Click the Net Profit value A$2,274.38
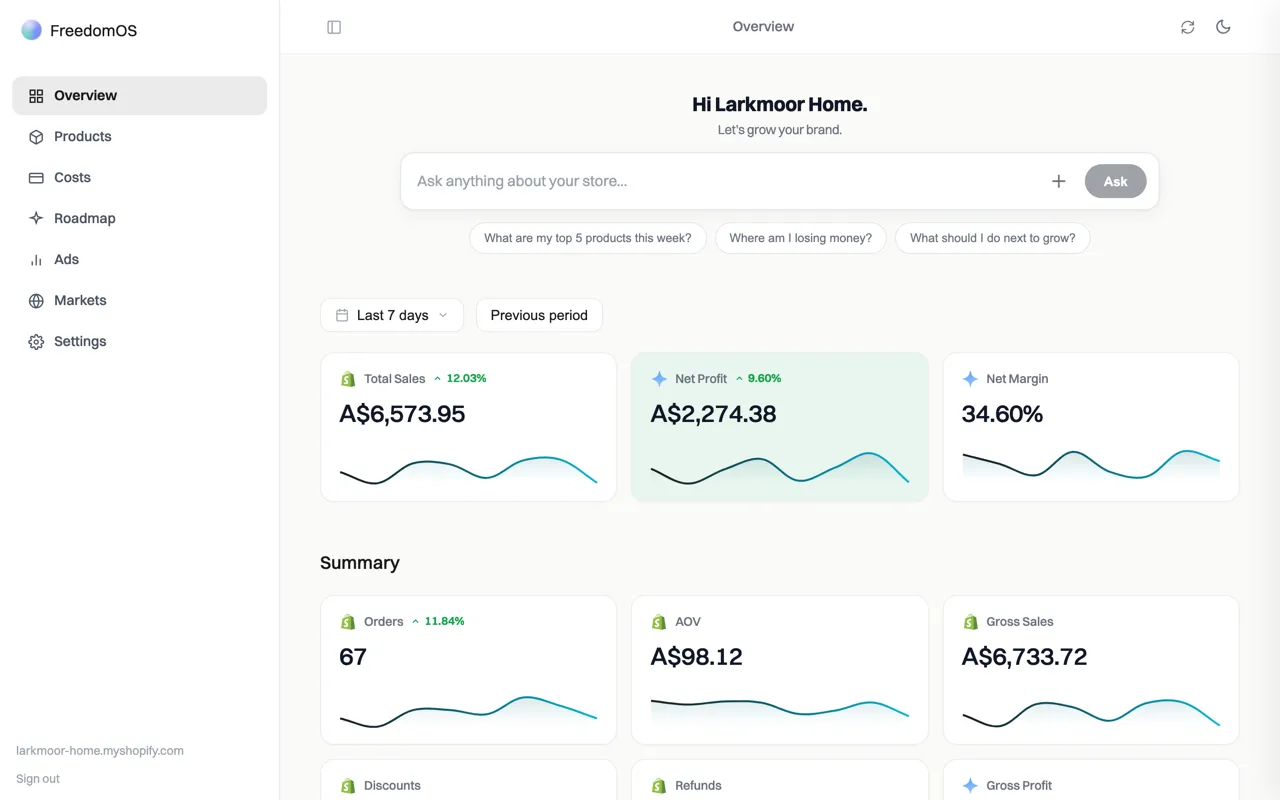This screenshot has width=1280, height=800. tap(713, 414)
